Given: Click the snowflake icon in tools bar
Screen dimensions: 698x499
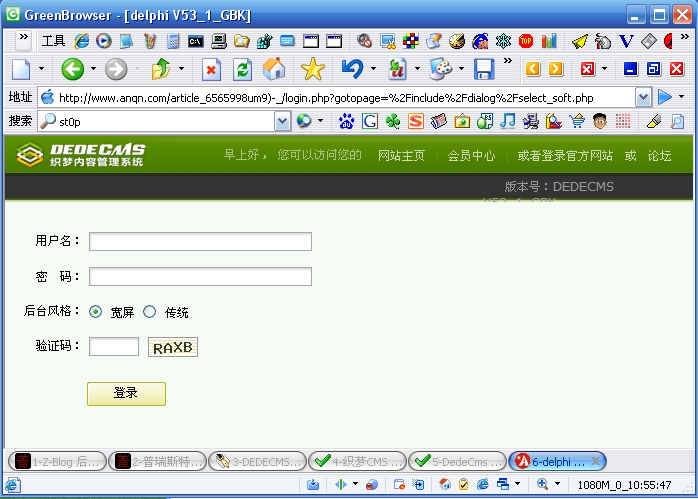Looking at the screenshot, I should click(x=503, y=41).
